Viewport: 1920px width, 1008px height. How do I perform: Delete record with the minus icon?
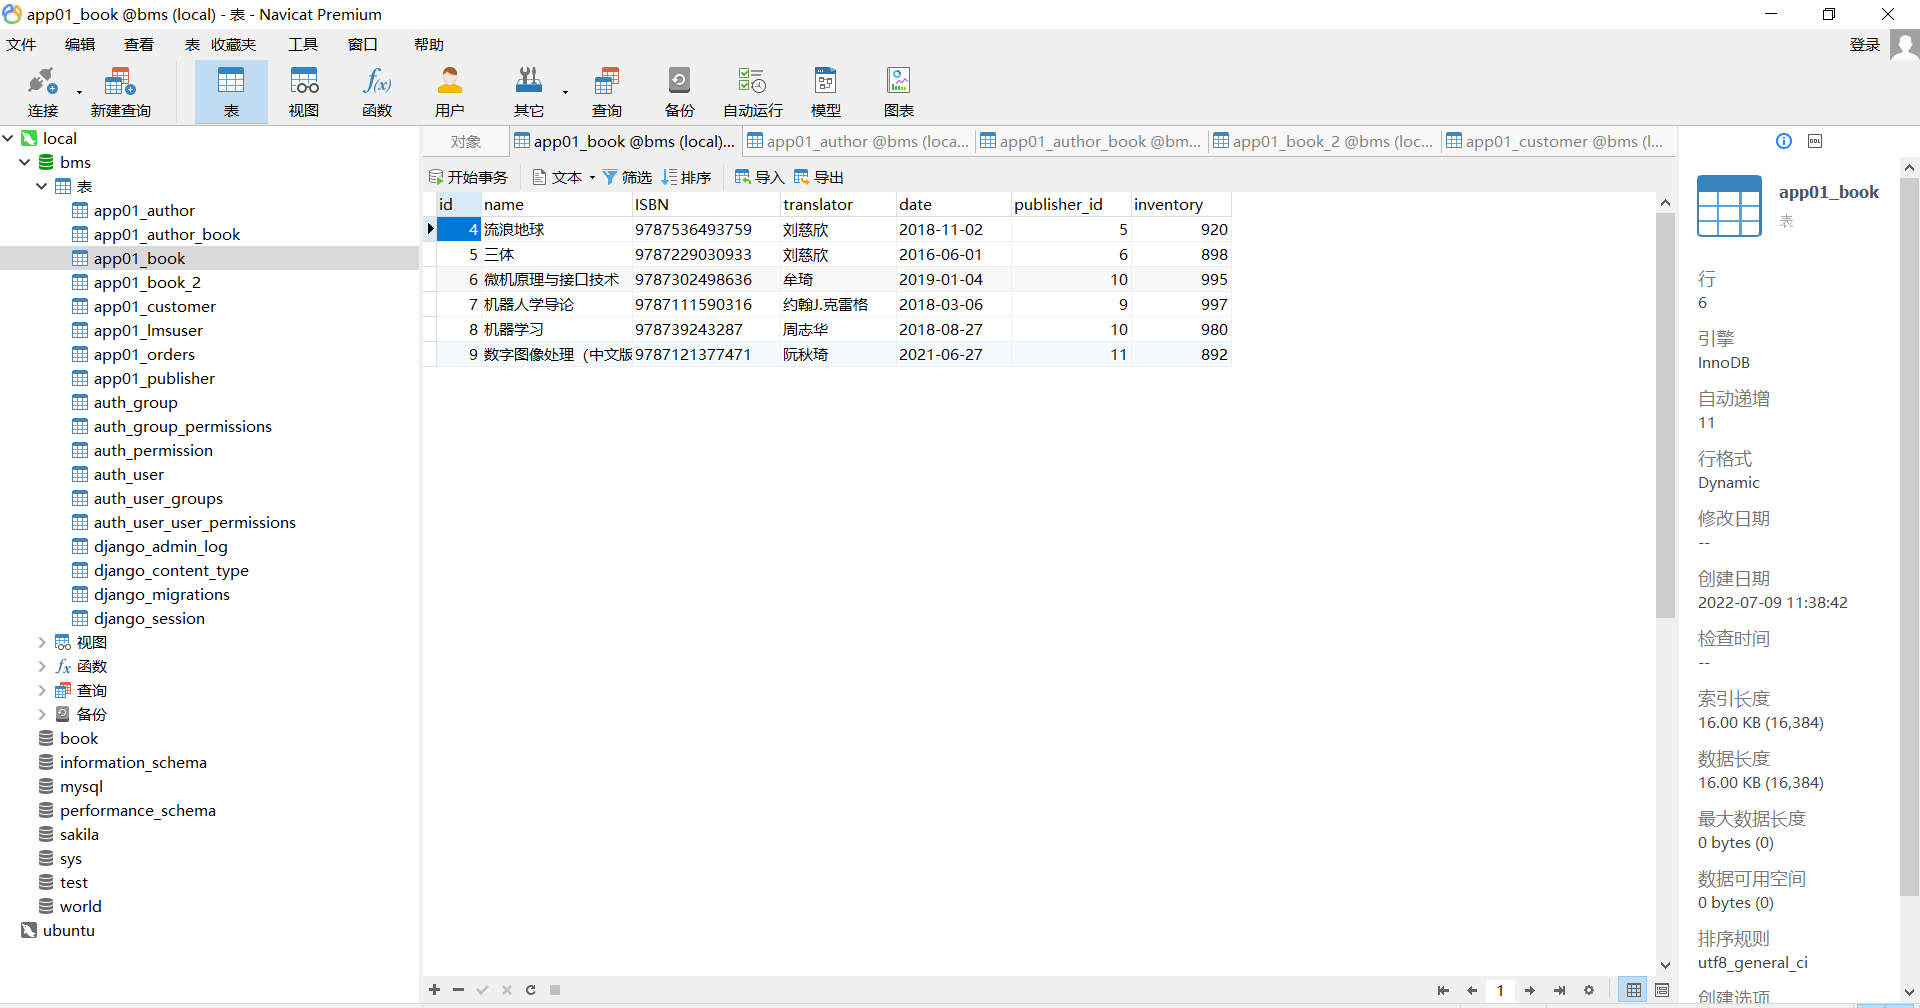pyautogui.click(x=458, y=990)
